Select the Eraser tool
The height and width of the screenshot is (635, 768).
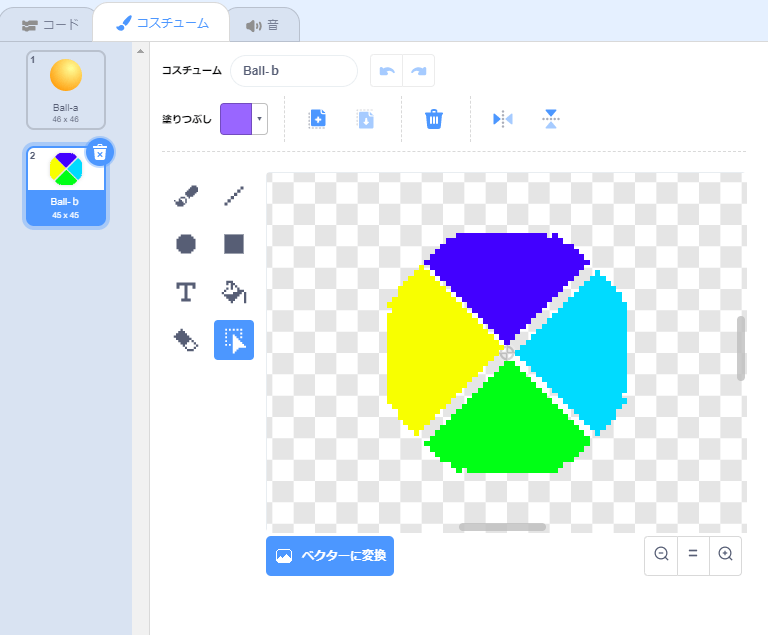(186, 340)
